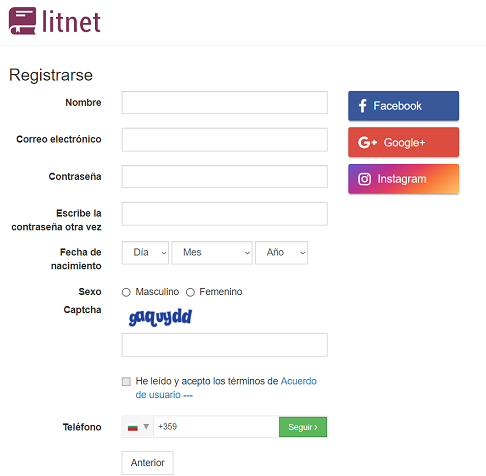
Task: Focus the Correo electrónico input field
Action: (x=225, y=140)
